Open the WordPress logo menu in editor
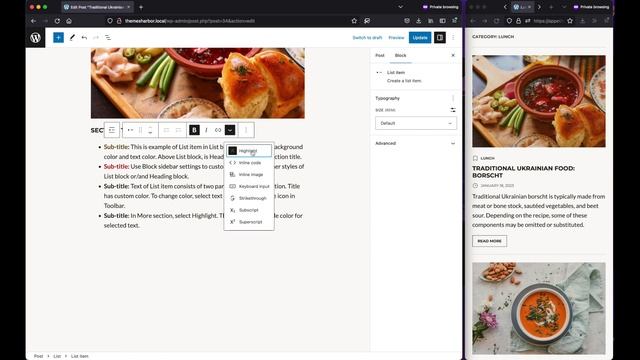The image size is (640, 360). (36, 38)
